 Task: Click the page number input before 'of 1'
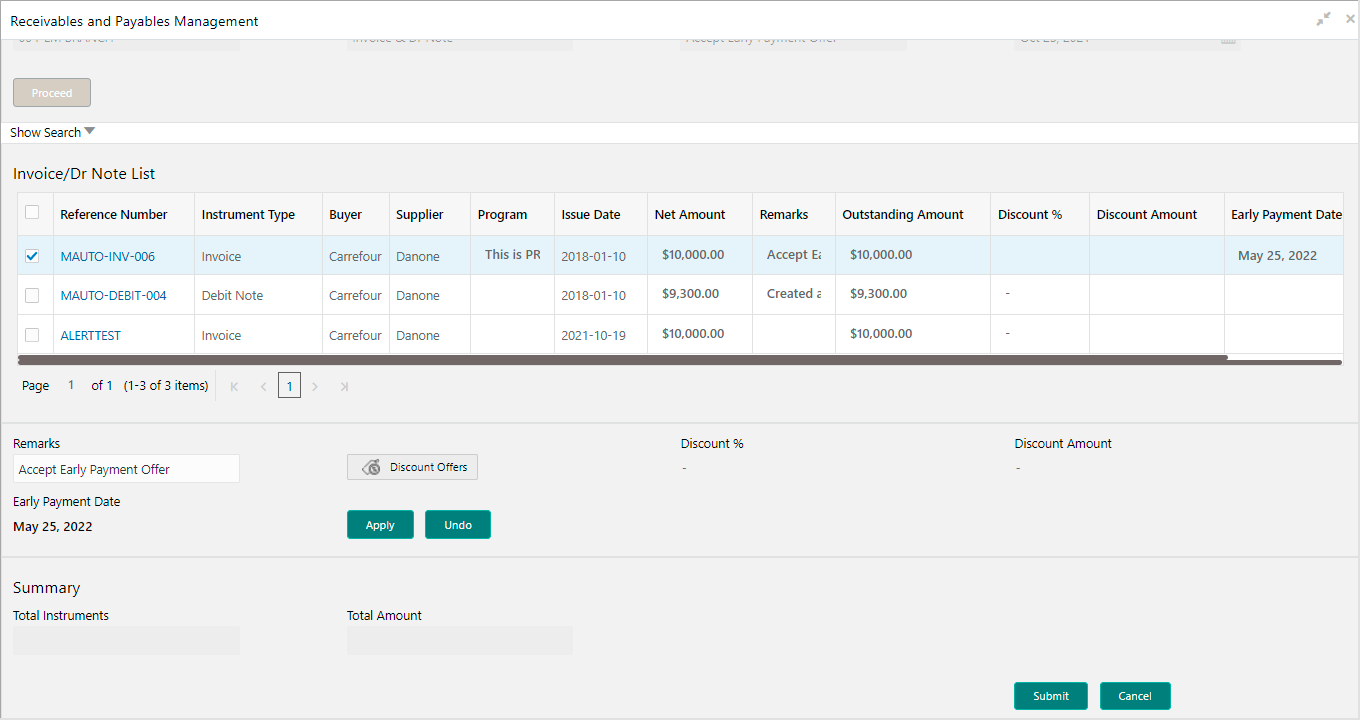[71, 385]
